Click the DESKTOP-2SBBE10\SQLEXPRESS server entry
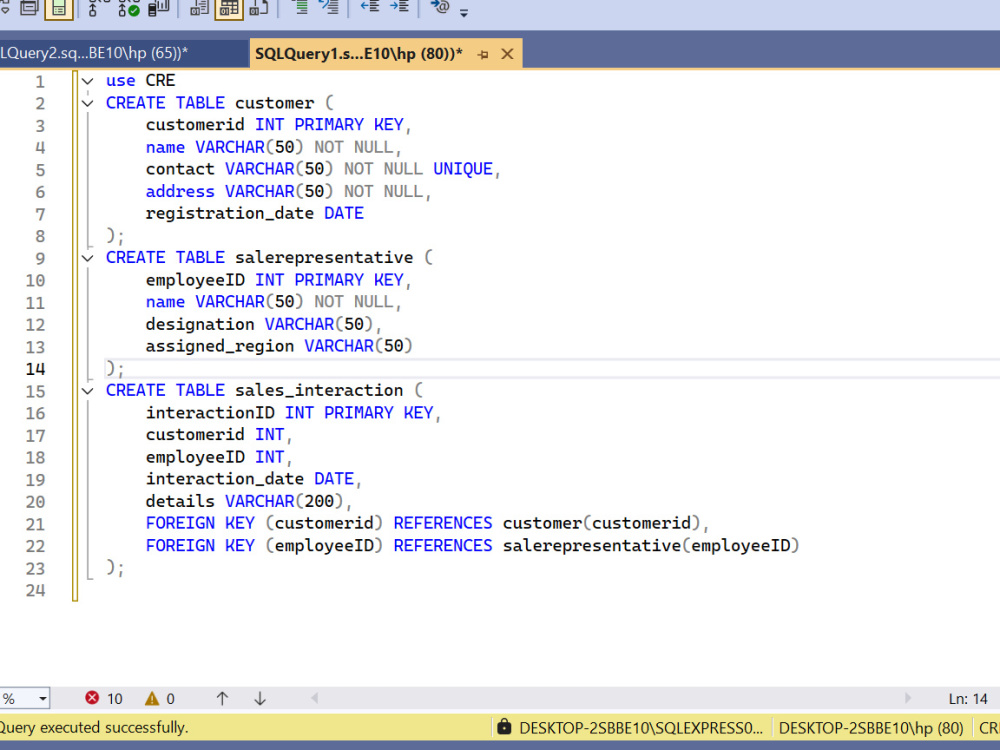This screenshot has height=750, width=1000. pos(641,728)
